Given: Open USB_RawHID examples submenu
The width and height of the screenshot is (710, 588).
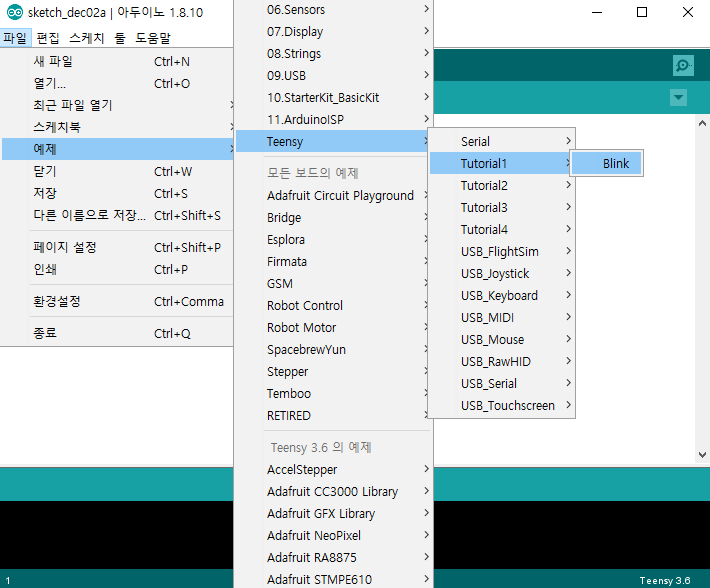Looking at the screenshot, I should pos(502,361).
